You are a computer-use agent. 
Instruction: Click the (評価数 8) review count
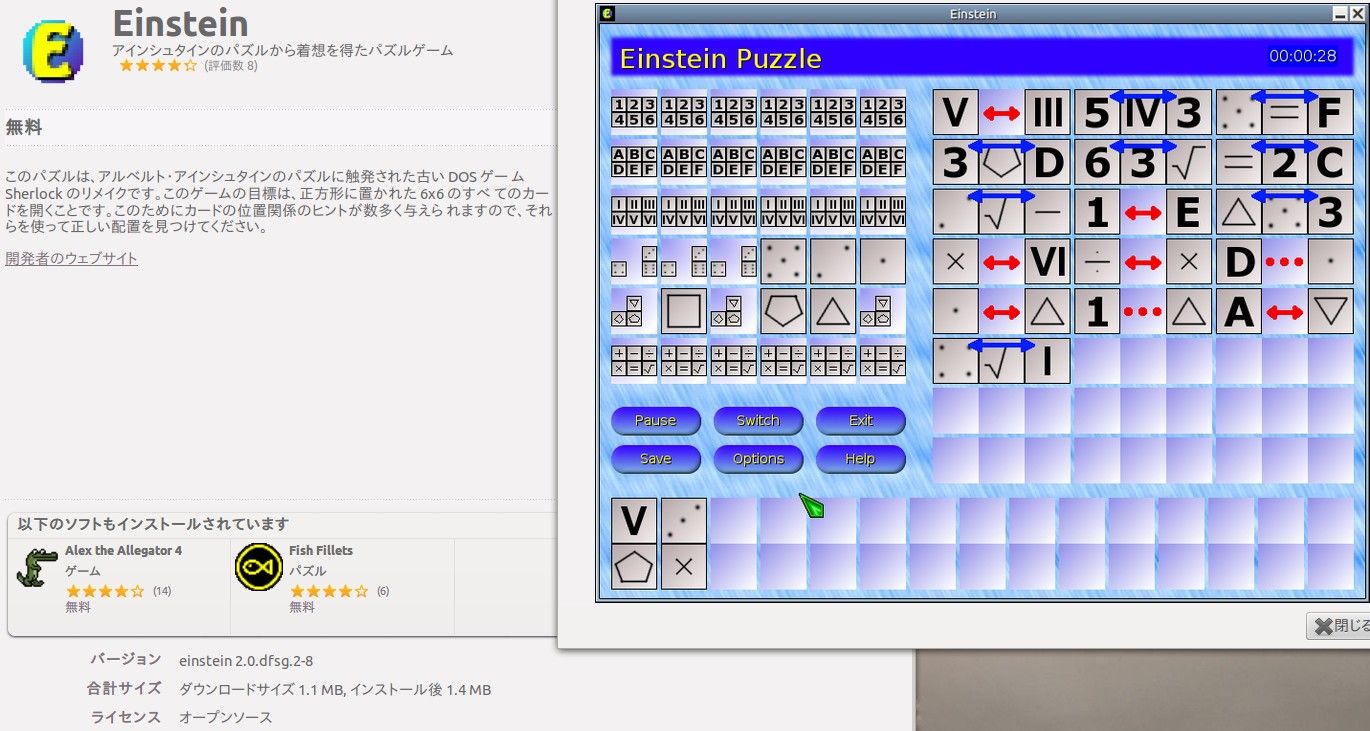pyautogui.click(x=231, y=66)
